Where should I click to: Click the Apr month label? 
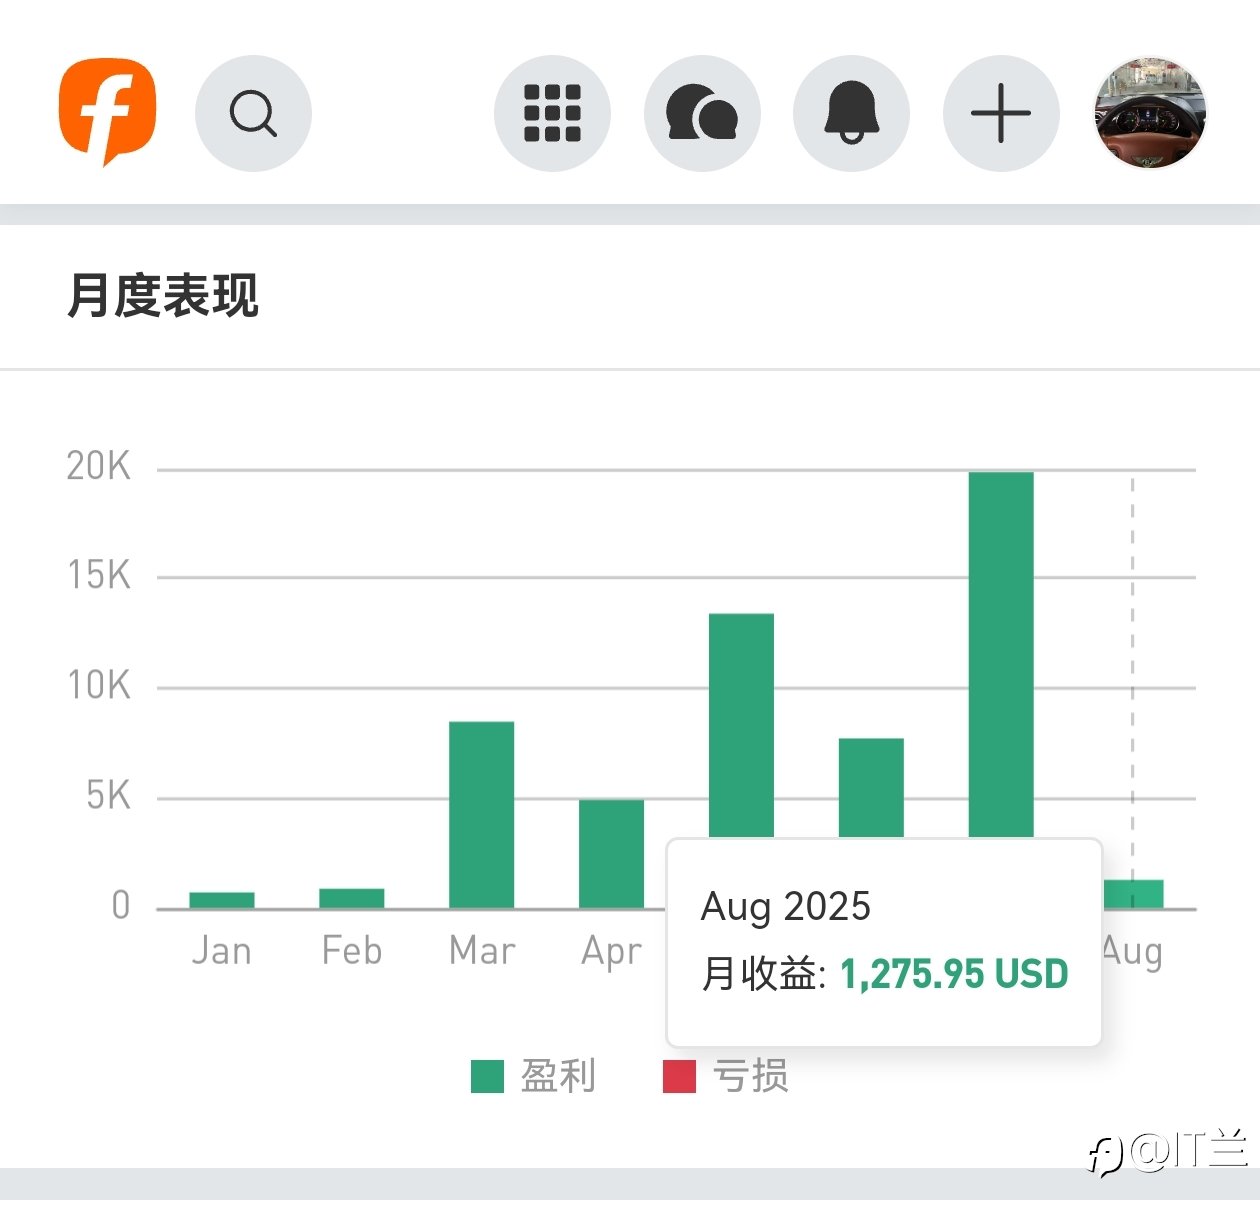click(x=611, y=952)
